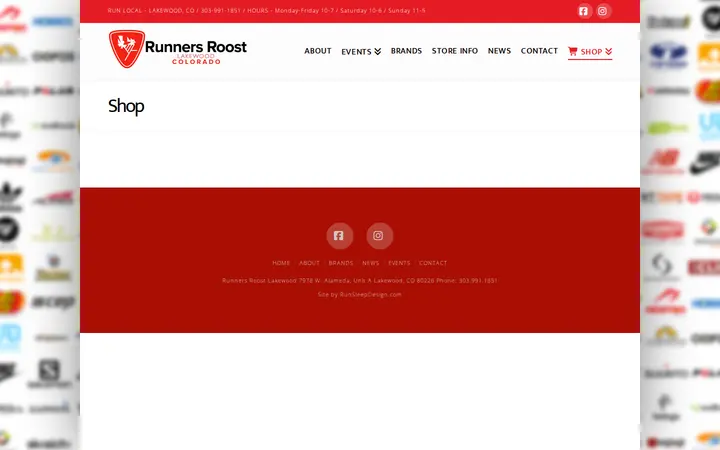Viewport: 720px width, 450px height.
Task: Follow footer News link
Action: point(371,263)
